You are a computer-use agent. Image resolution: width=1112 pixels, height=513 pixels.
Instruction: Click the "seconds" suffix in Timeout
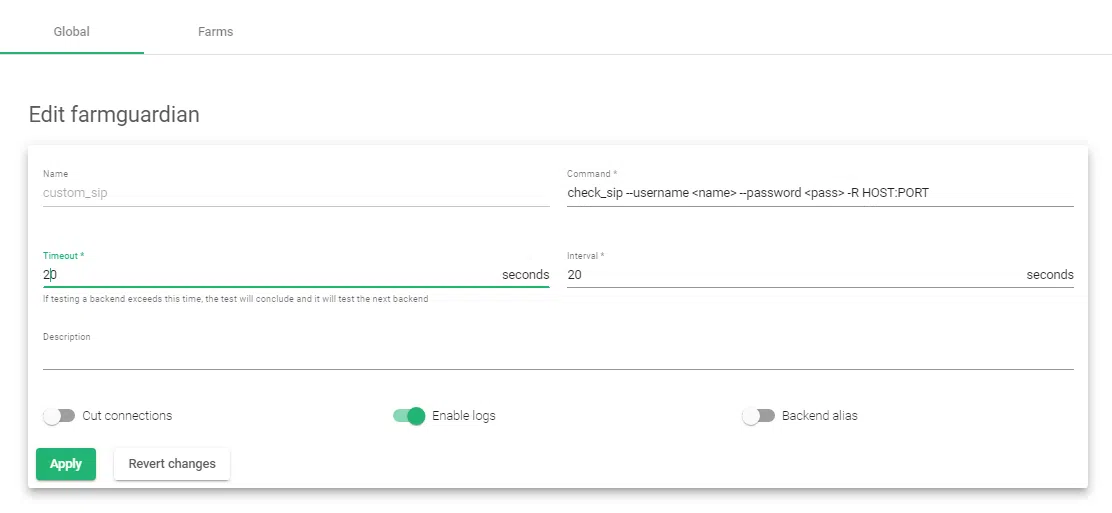pyautogui.click(x=525, y=275)
